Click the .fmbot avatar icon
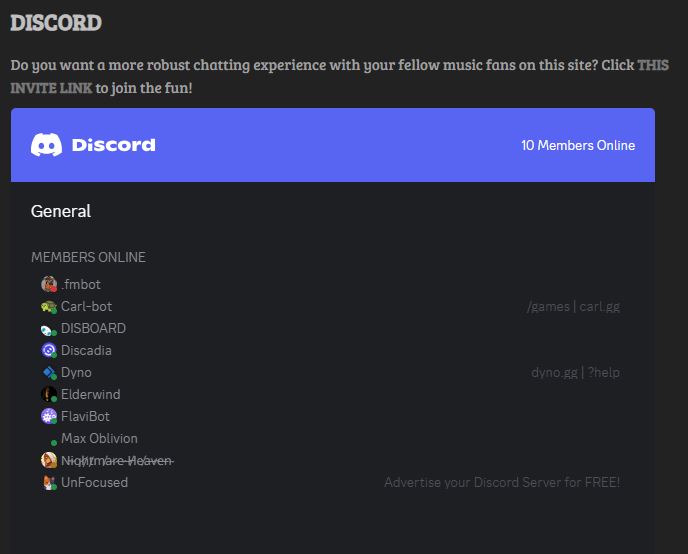The height and width of the screenshot is (554, 688). click(x=49, y=284)
